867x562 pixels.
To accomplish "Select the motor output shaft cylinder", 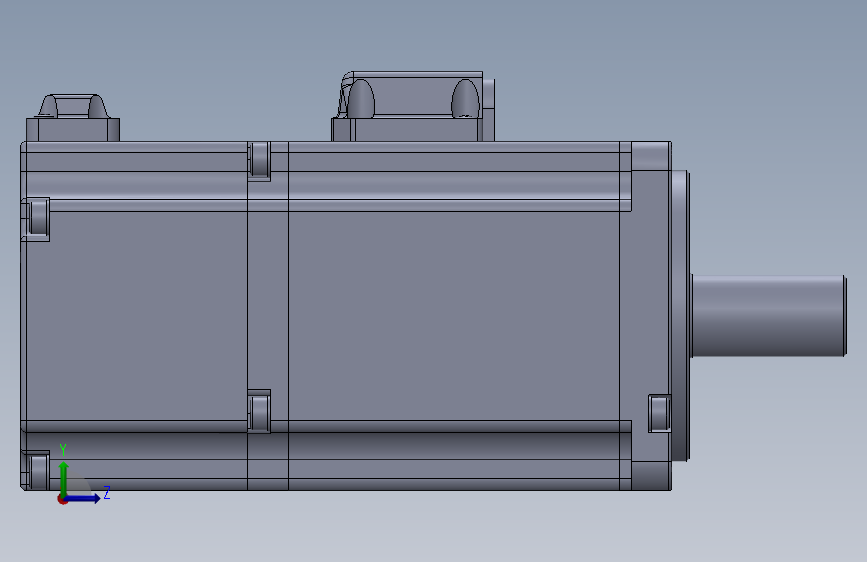I will (x=769, y=316).
